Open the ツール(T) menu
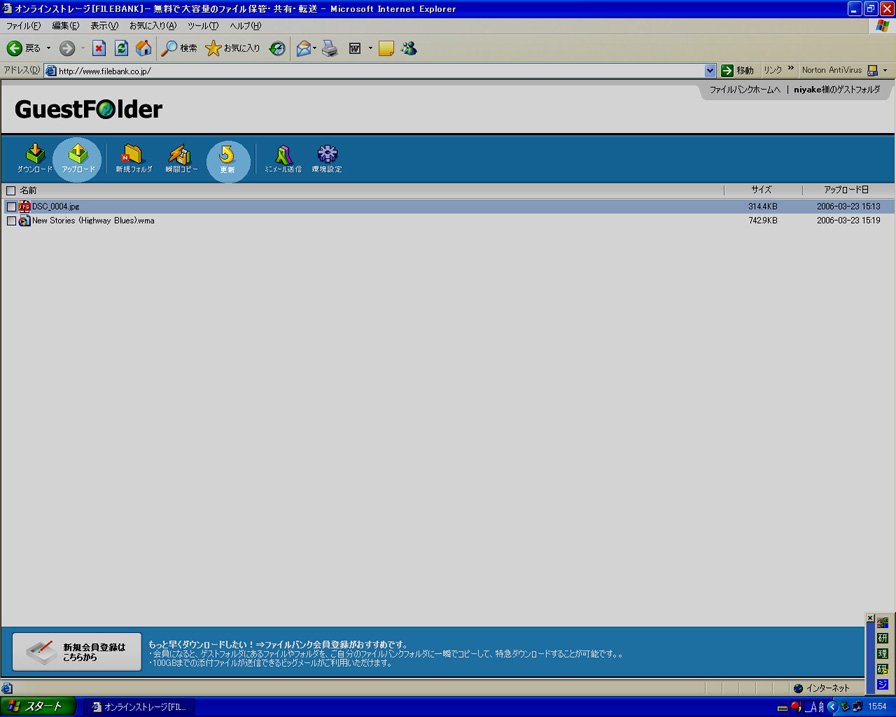Viewport: 896px width, 717px height. [203, 26]
